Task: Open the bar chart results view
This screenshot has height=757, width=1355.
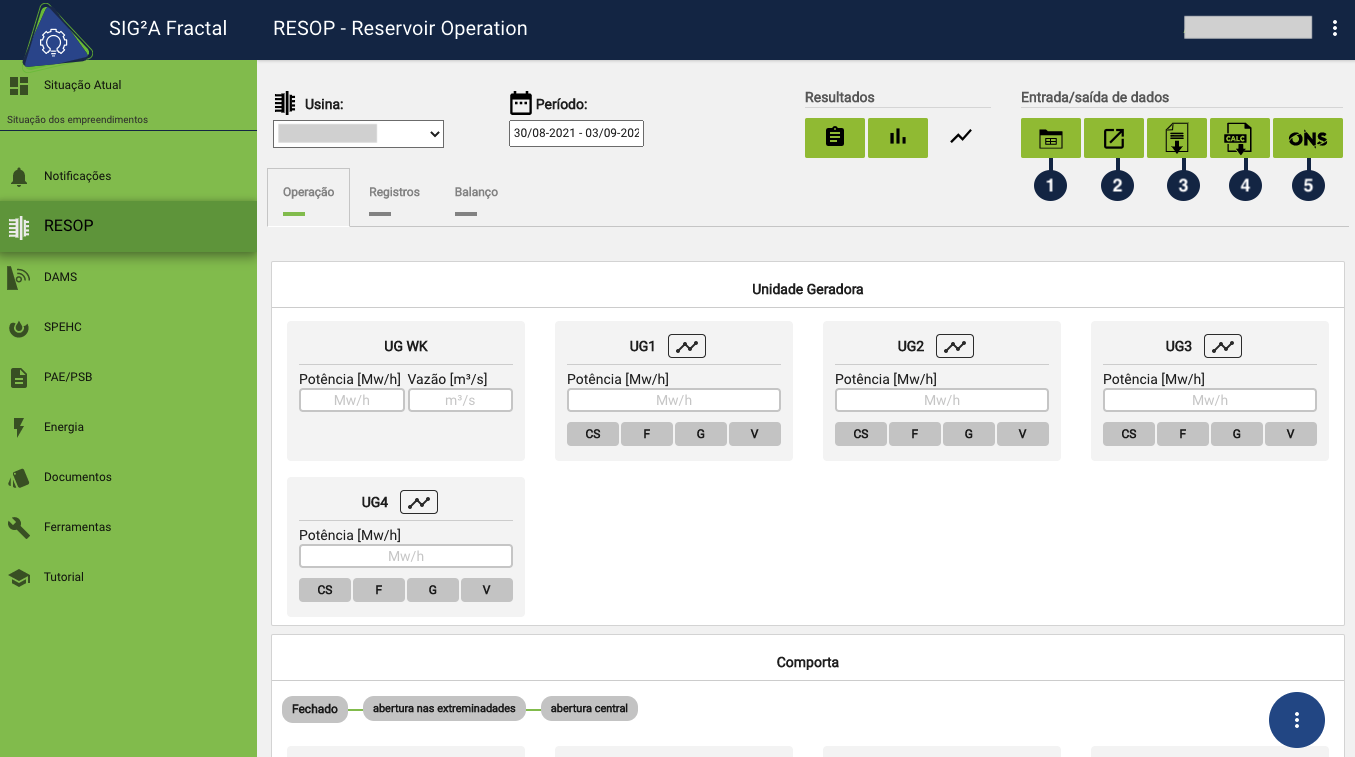Action: click(897, 138)
